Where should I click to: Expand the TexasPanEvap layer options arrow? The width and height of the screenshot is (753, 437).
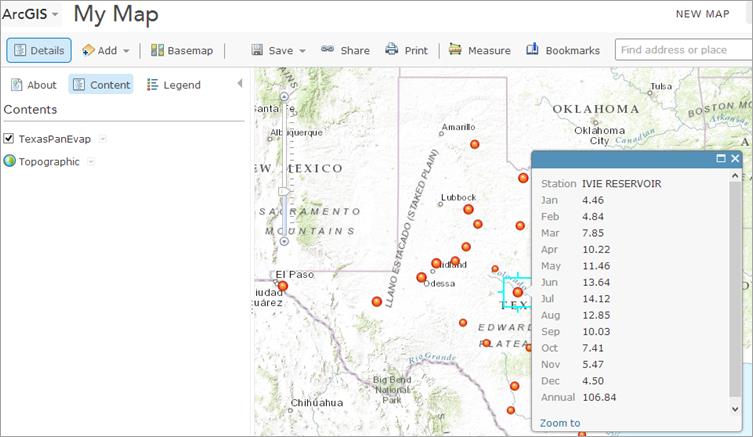pyautogui.click(x=103, y=139)
